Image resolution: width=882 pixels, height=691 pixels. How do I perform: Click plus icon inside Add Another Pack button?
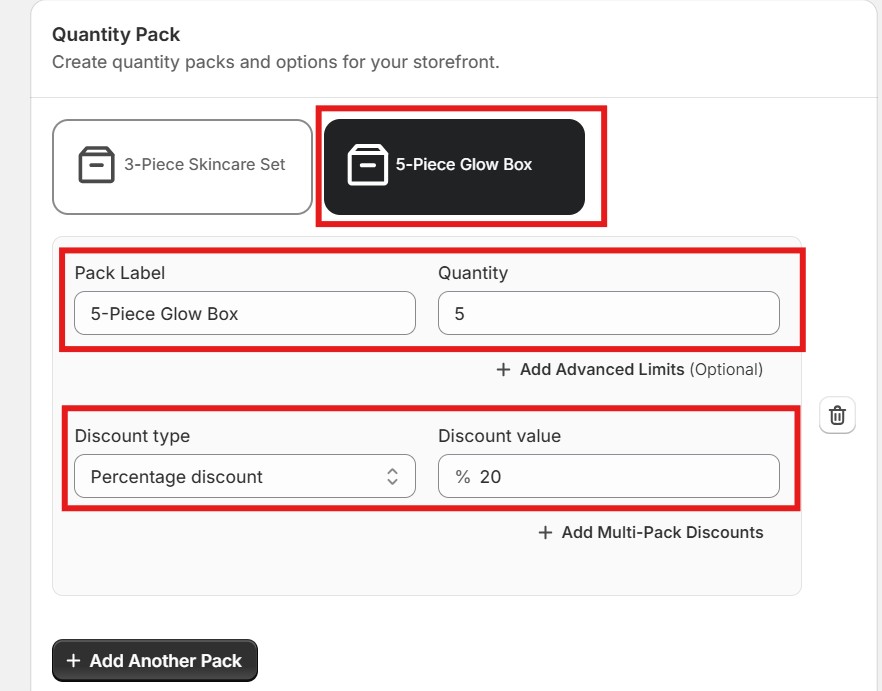tap(71, 660)
